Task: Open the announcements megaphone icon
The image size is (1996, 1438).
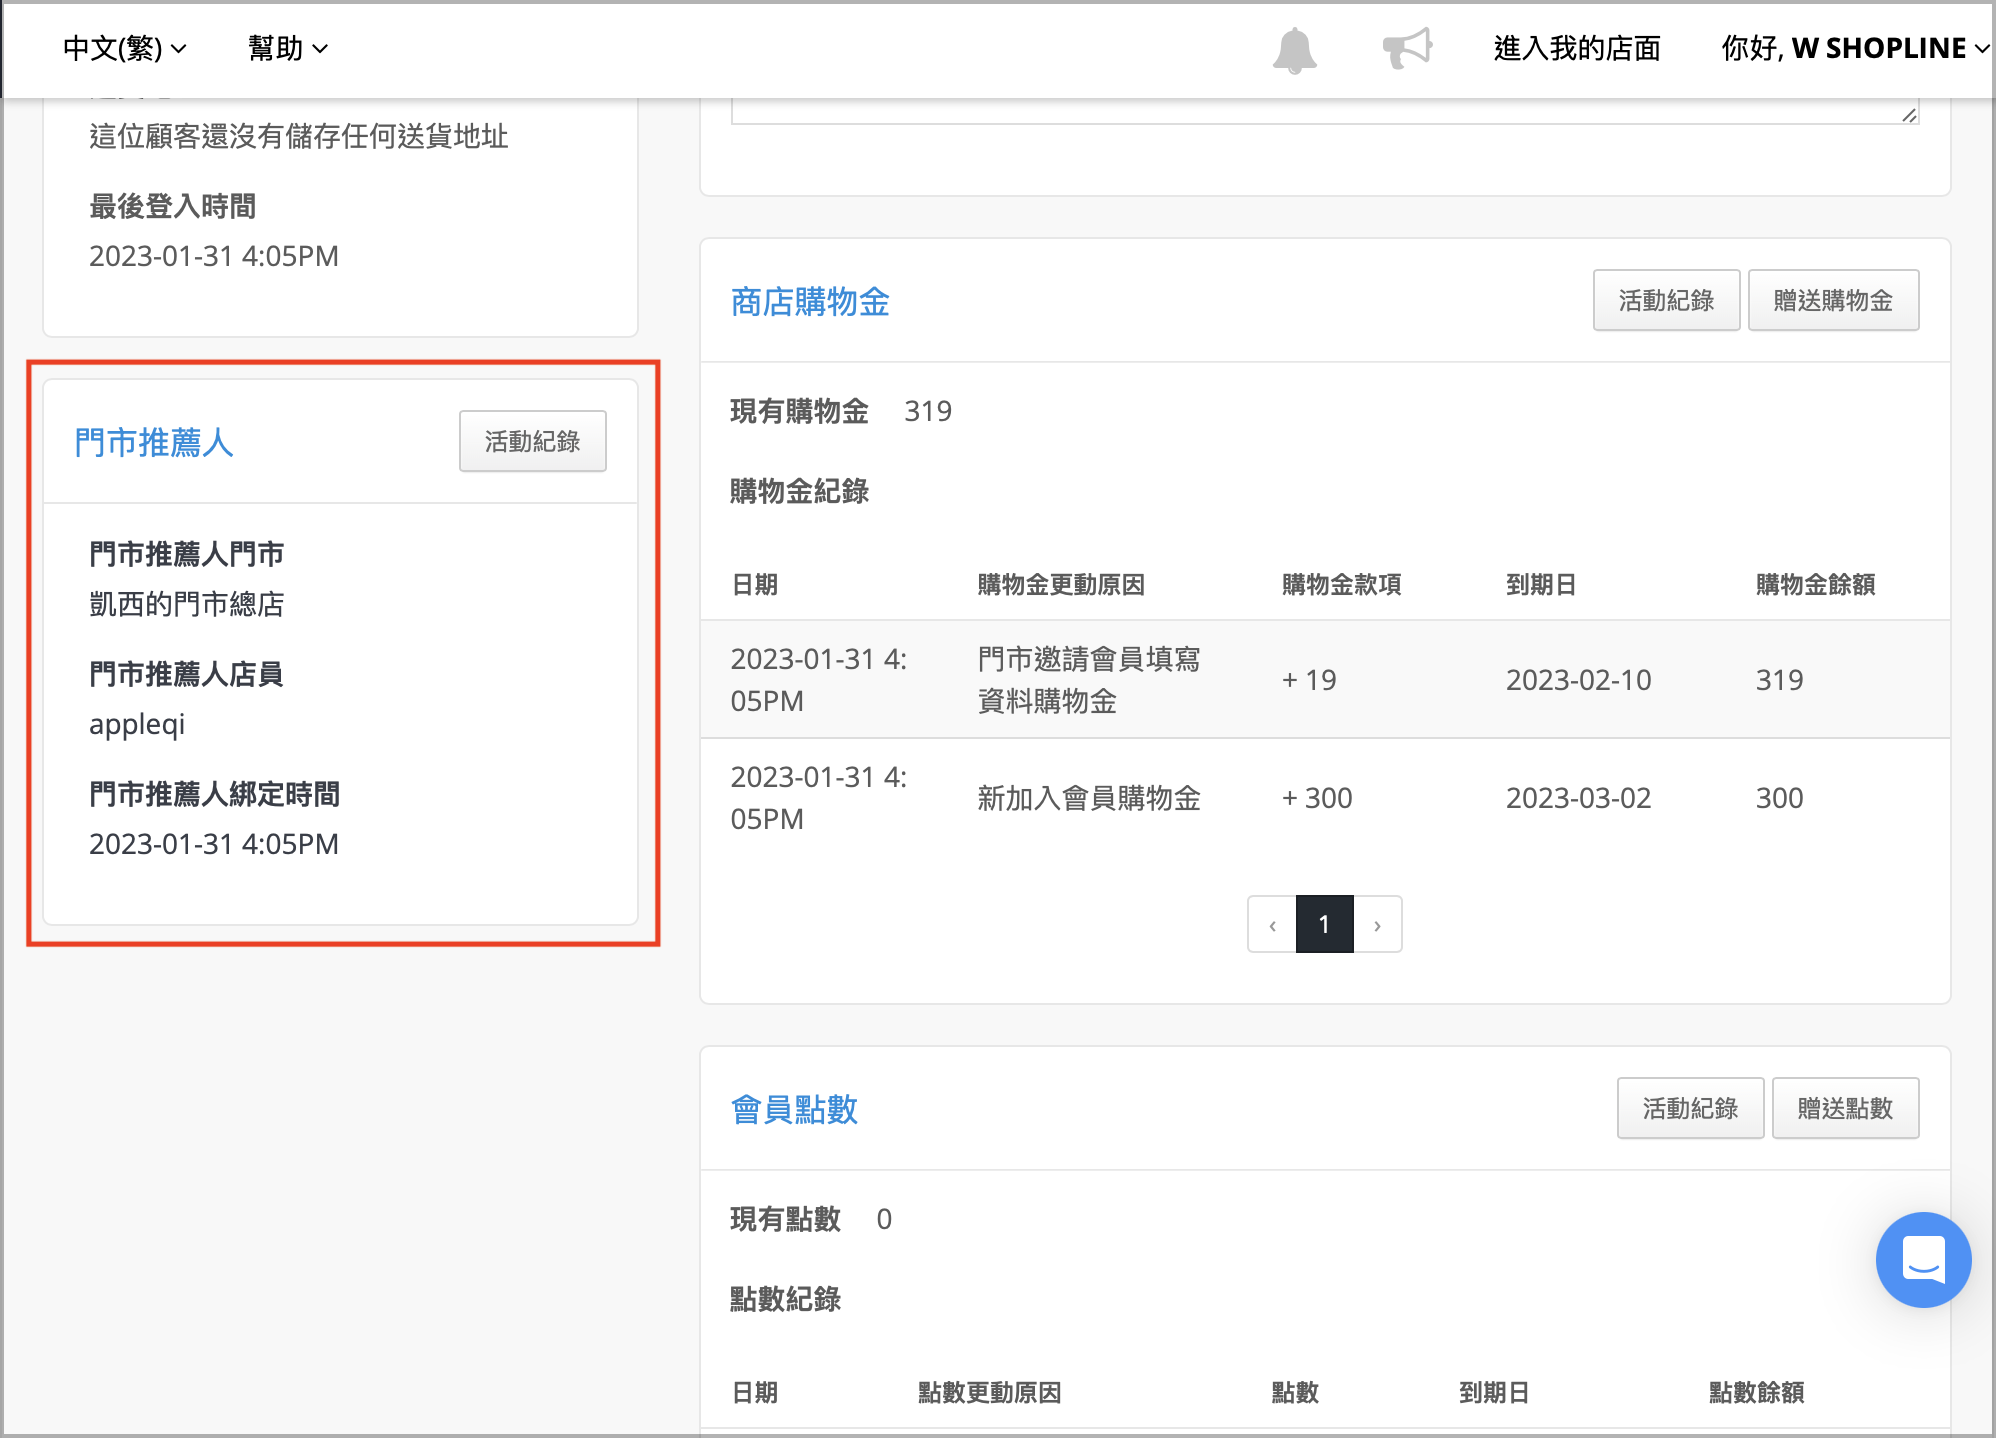Action: pos(1407,48)
